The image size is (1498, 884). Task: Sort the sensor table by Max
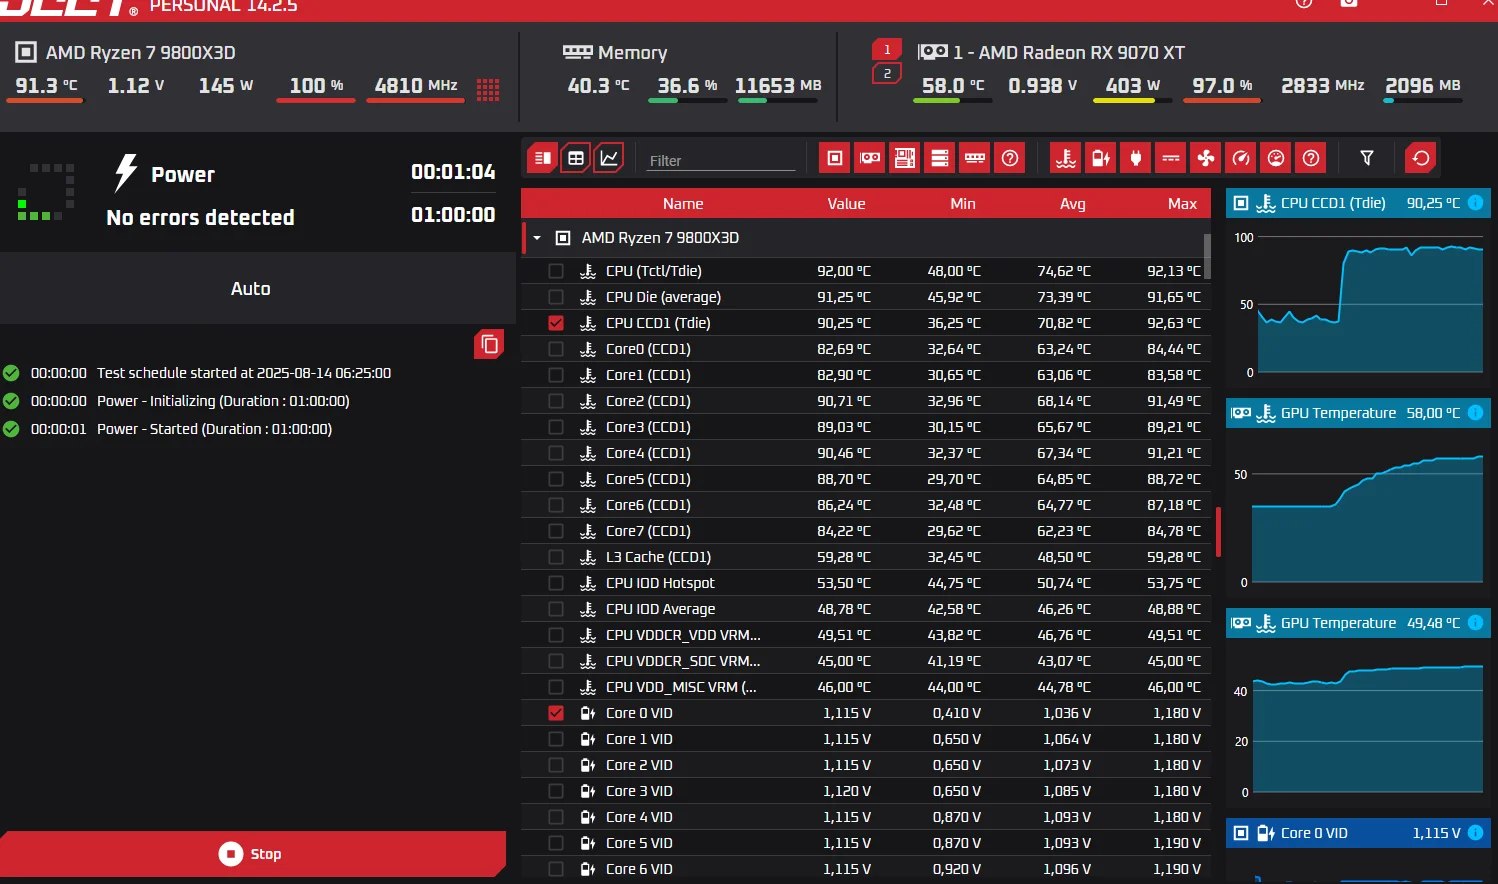tap(1182, 204)
